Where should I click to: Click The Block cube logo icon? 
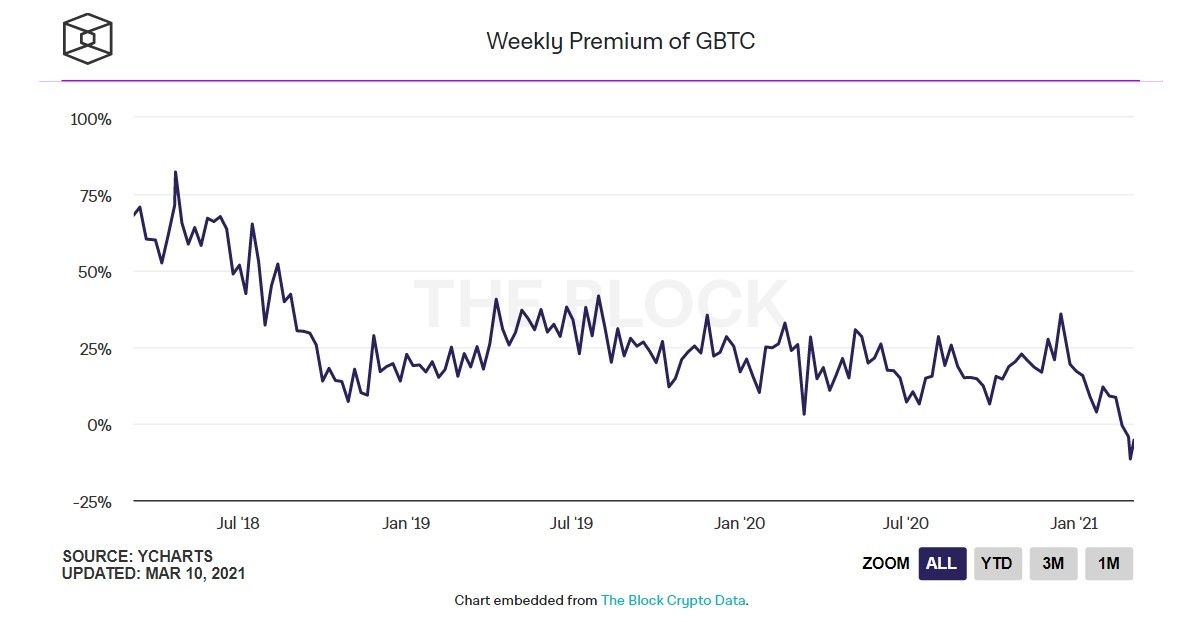(x=88, y=39)
